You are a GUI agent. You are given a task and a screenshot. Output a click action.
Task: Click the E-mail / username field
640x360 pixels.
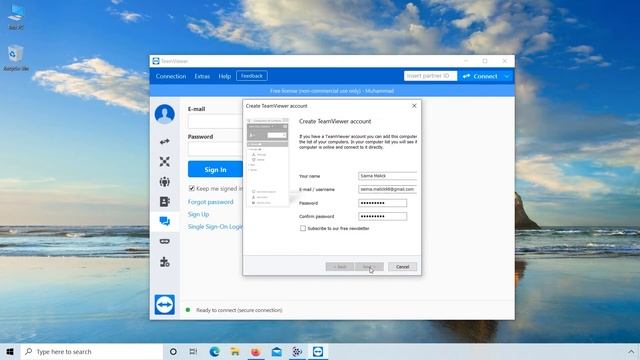tap(387, 189)
